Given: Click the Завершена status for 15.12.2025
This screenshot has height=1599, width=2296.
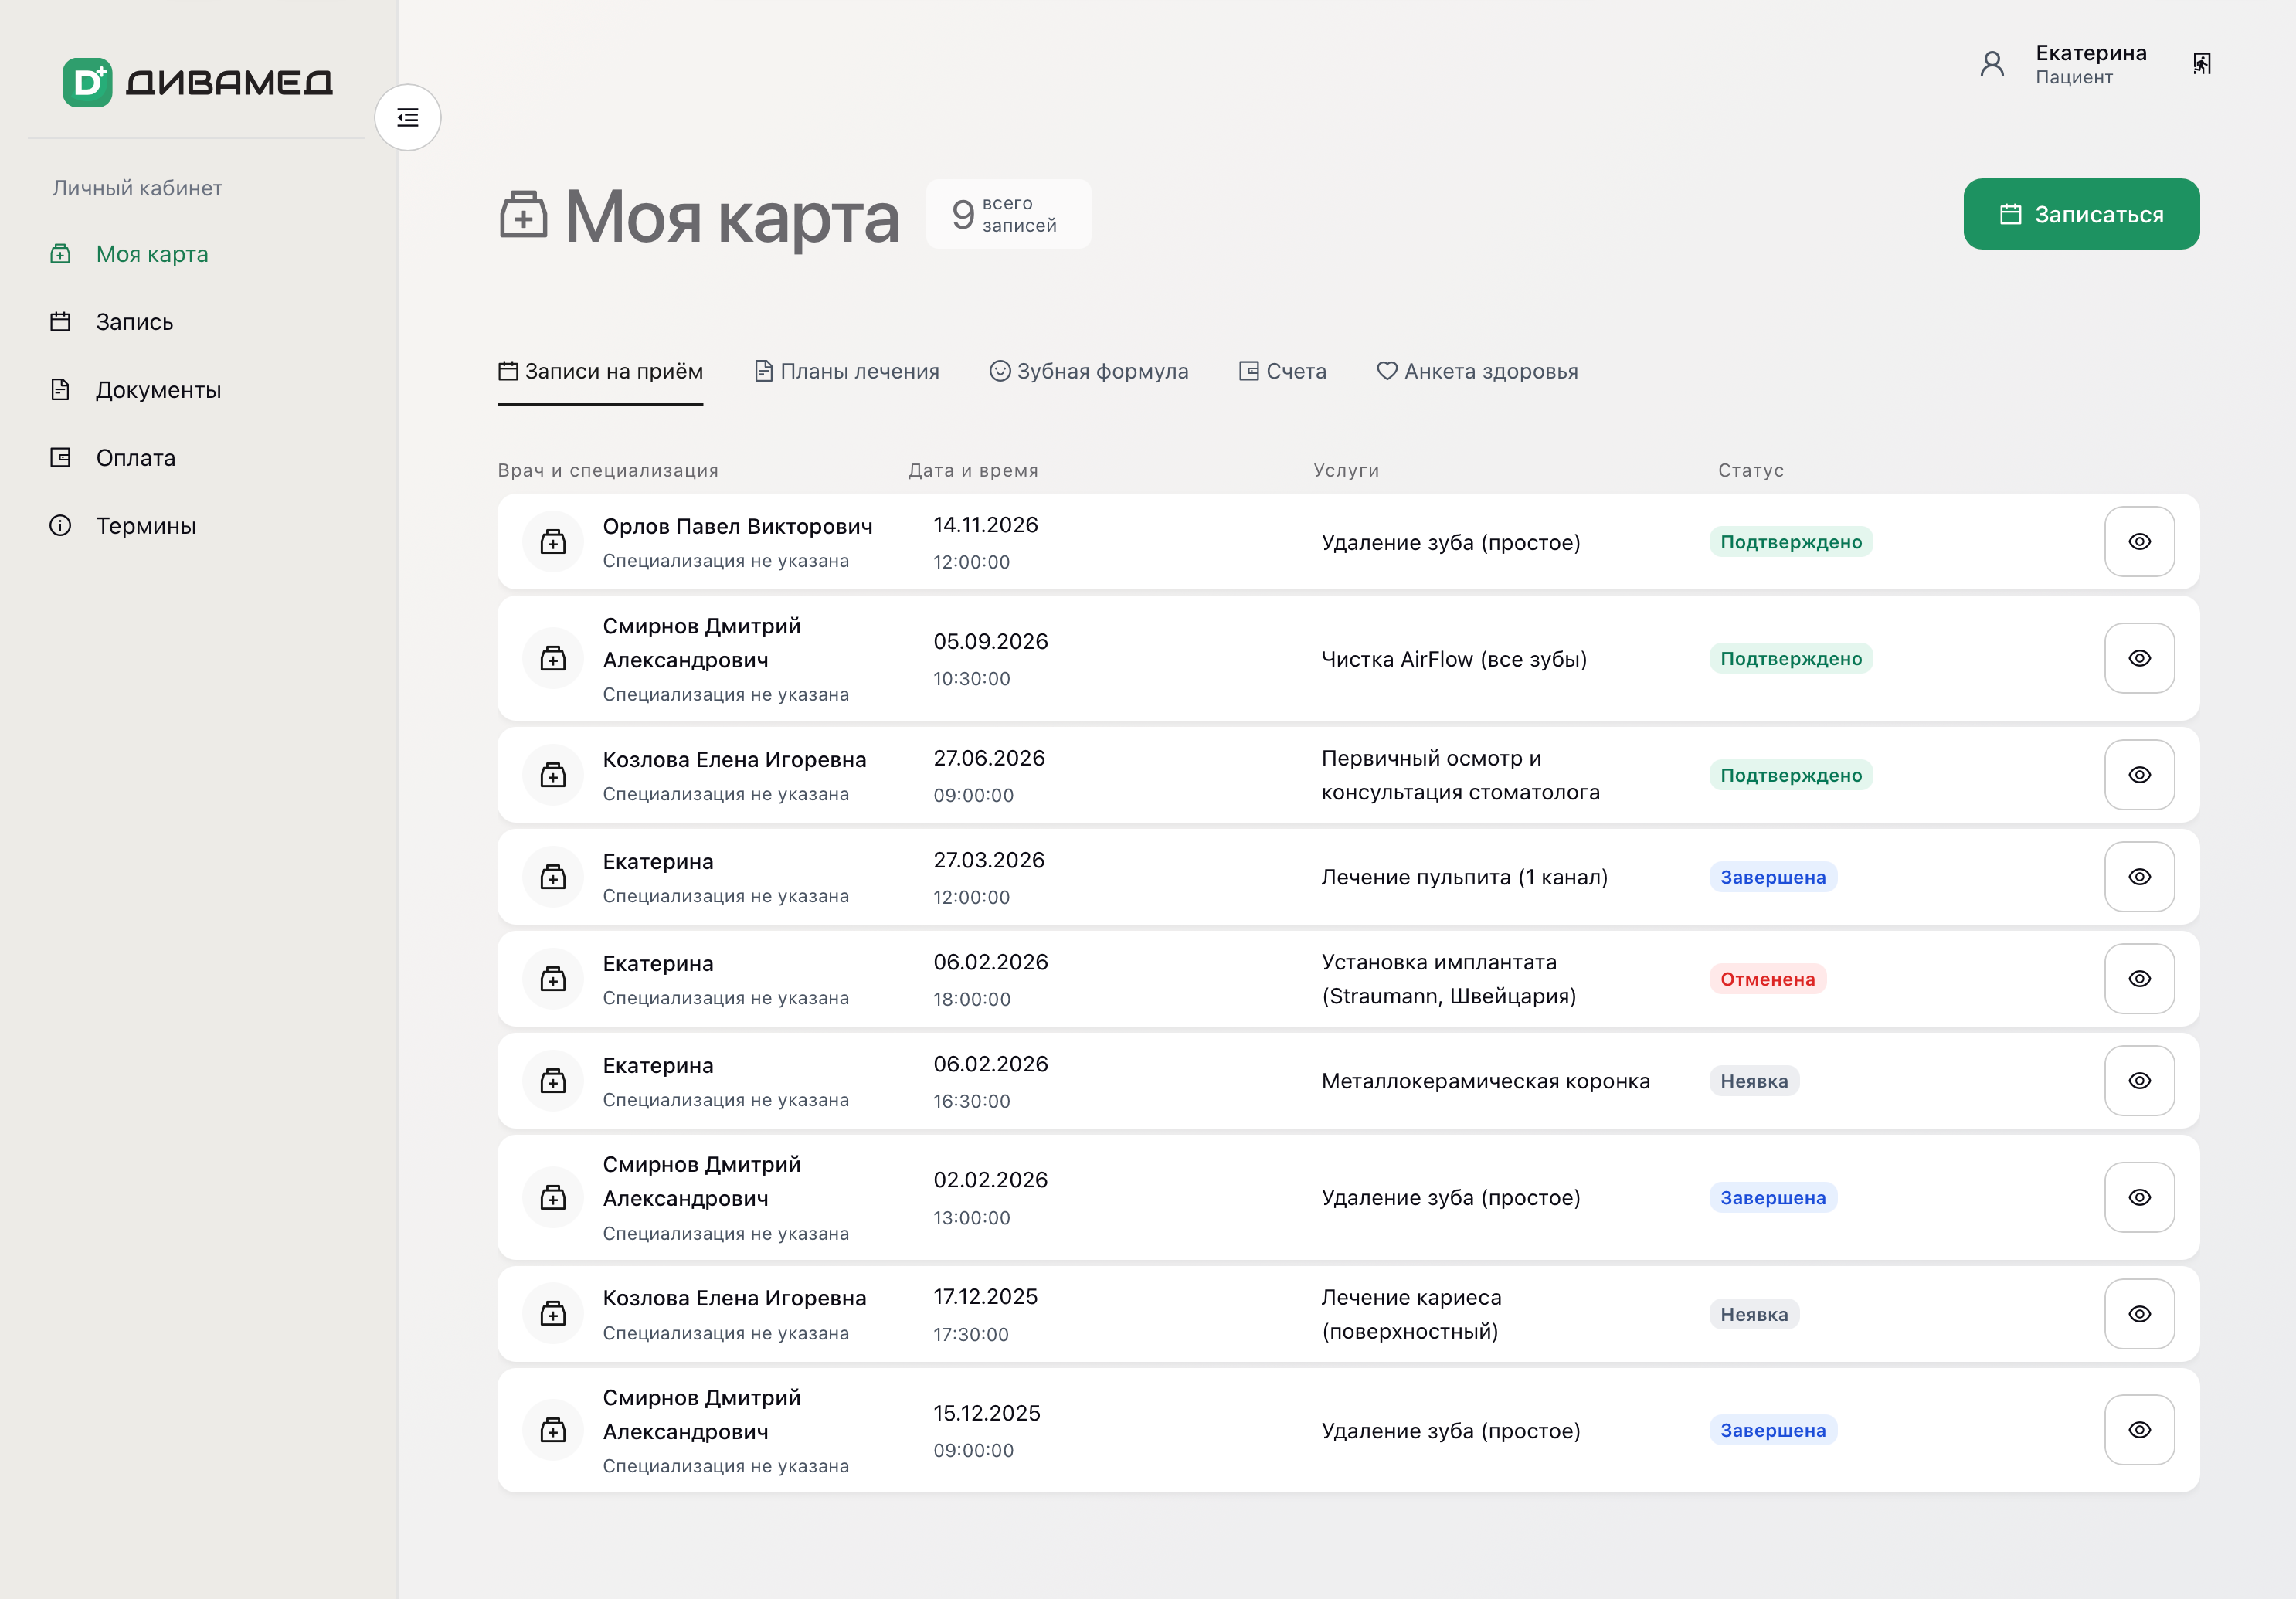Looking at the screenshot, I should coord(1773,1431).
